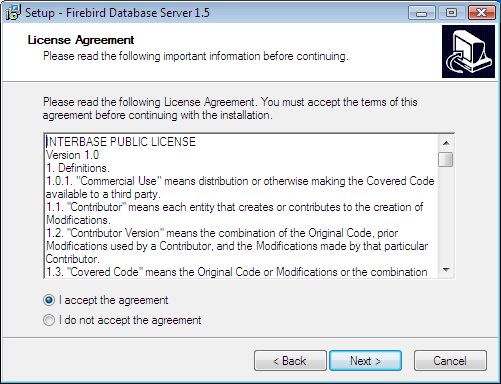This screenshot has height=384, width=501.
Task: Click the 'INTERBASE PUBLIC LICENSE' line in the text
Action: click(121, 142)
